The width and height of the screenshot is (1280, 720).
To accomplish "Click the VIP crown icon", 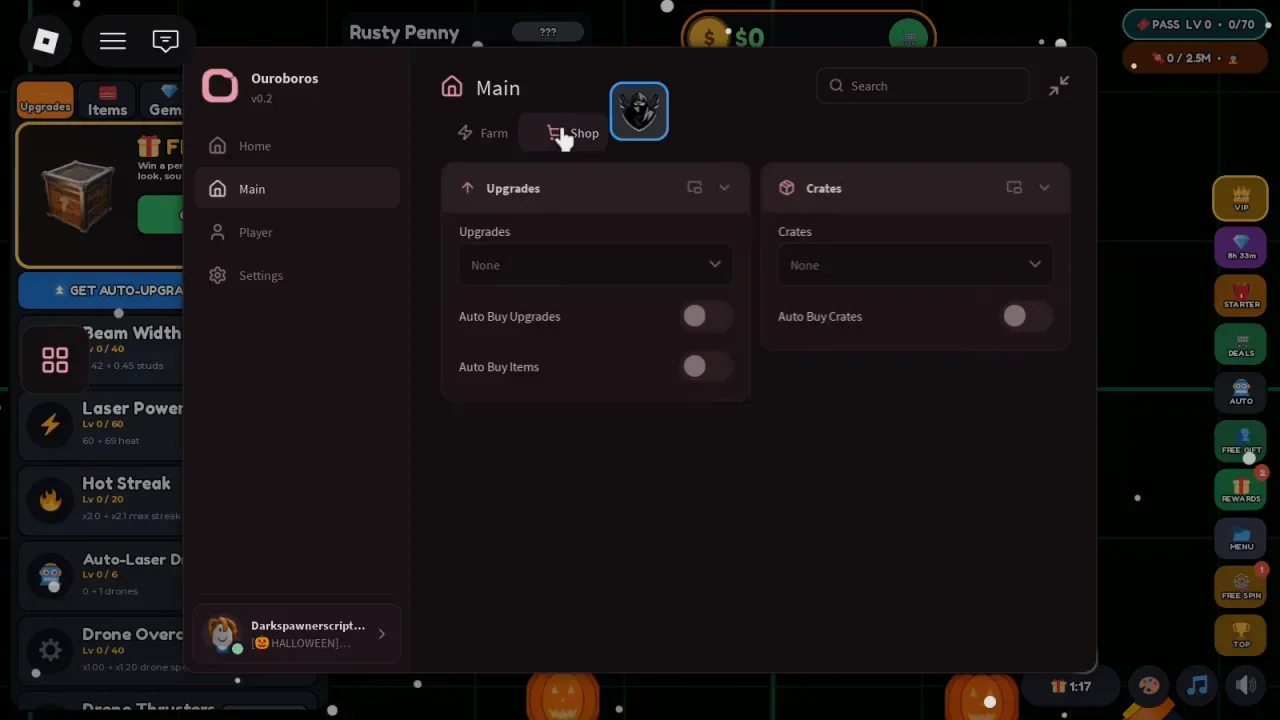I will pos(1241,198).
